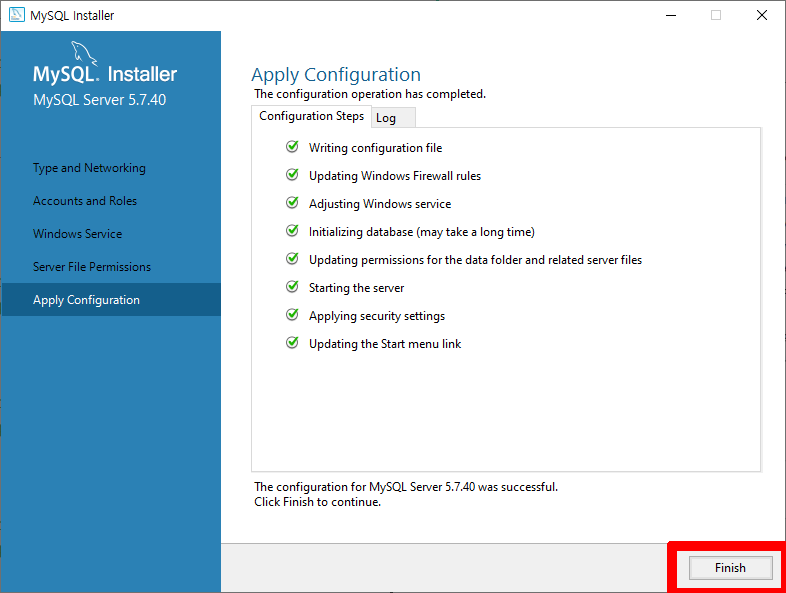Click the 'Apply Configuration' page heading
The width and height of the screenshot is (786, 593).
coord(336,75)
